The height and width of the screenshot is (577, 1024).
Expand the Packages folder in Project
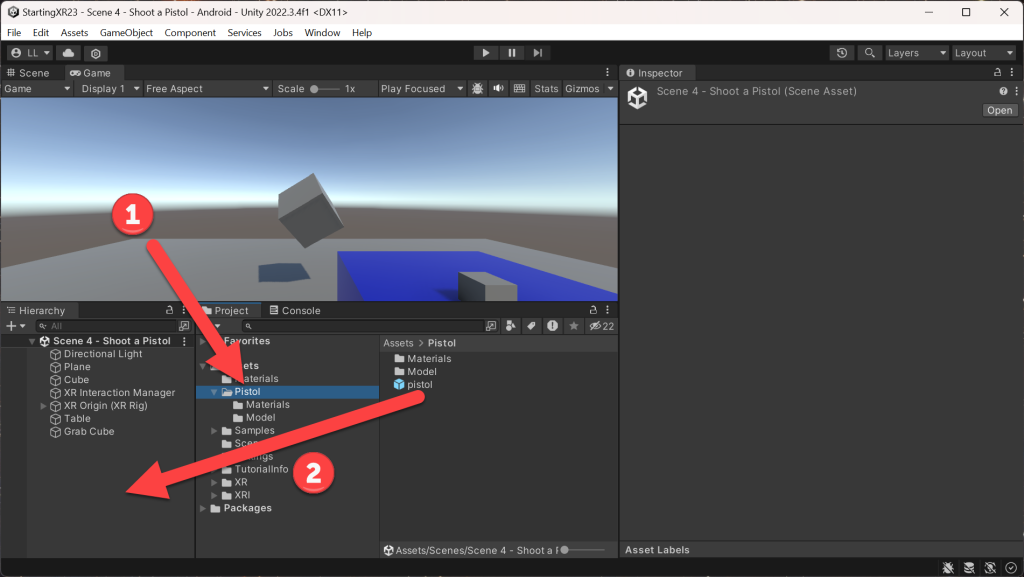[202, 508]
